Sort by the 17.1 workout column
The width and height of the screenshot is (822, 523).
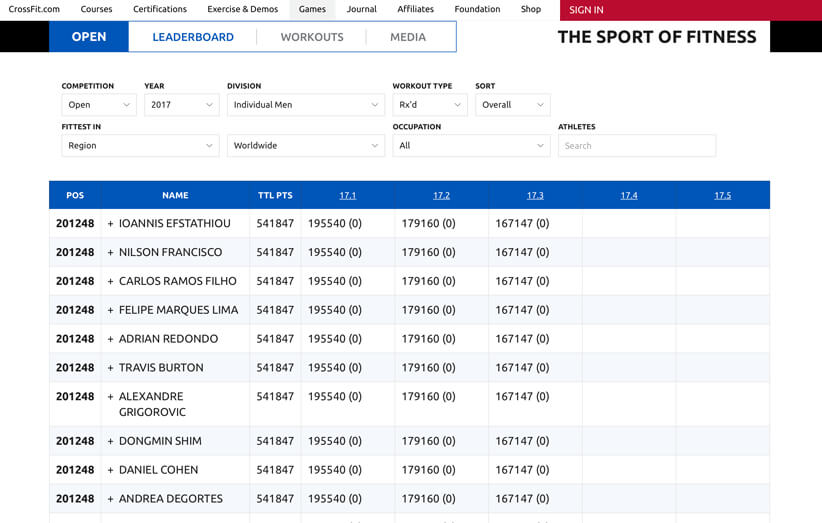tap(347, 195)
